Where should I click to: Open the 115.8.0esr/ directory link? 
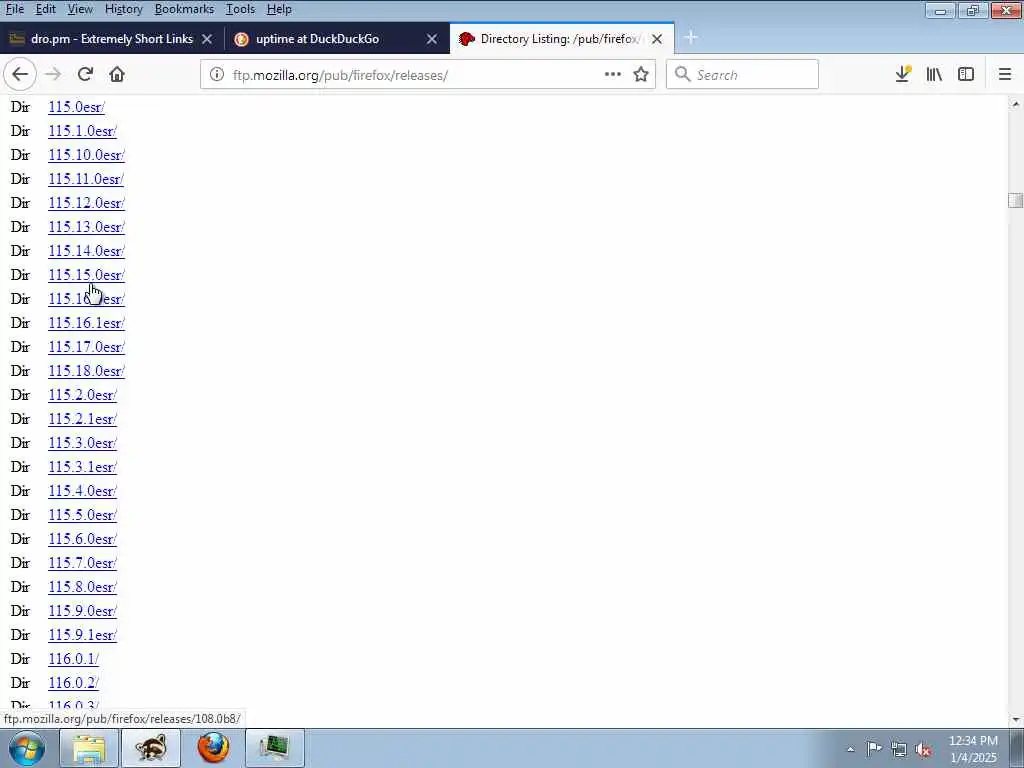click(x=82, y=587)
